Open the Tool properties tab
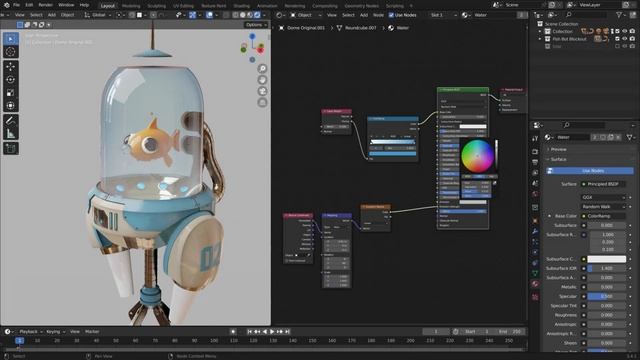 [x=535, y=138]
